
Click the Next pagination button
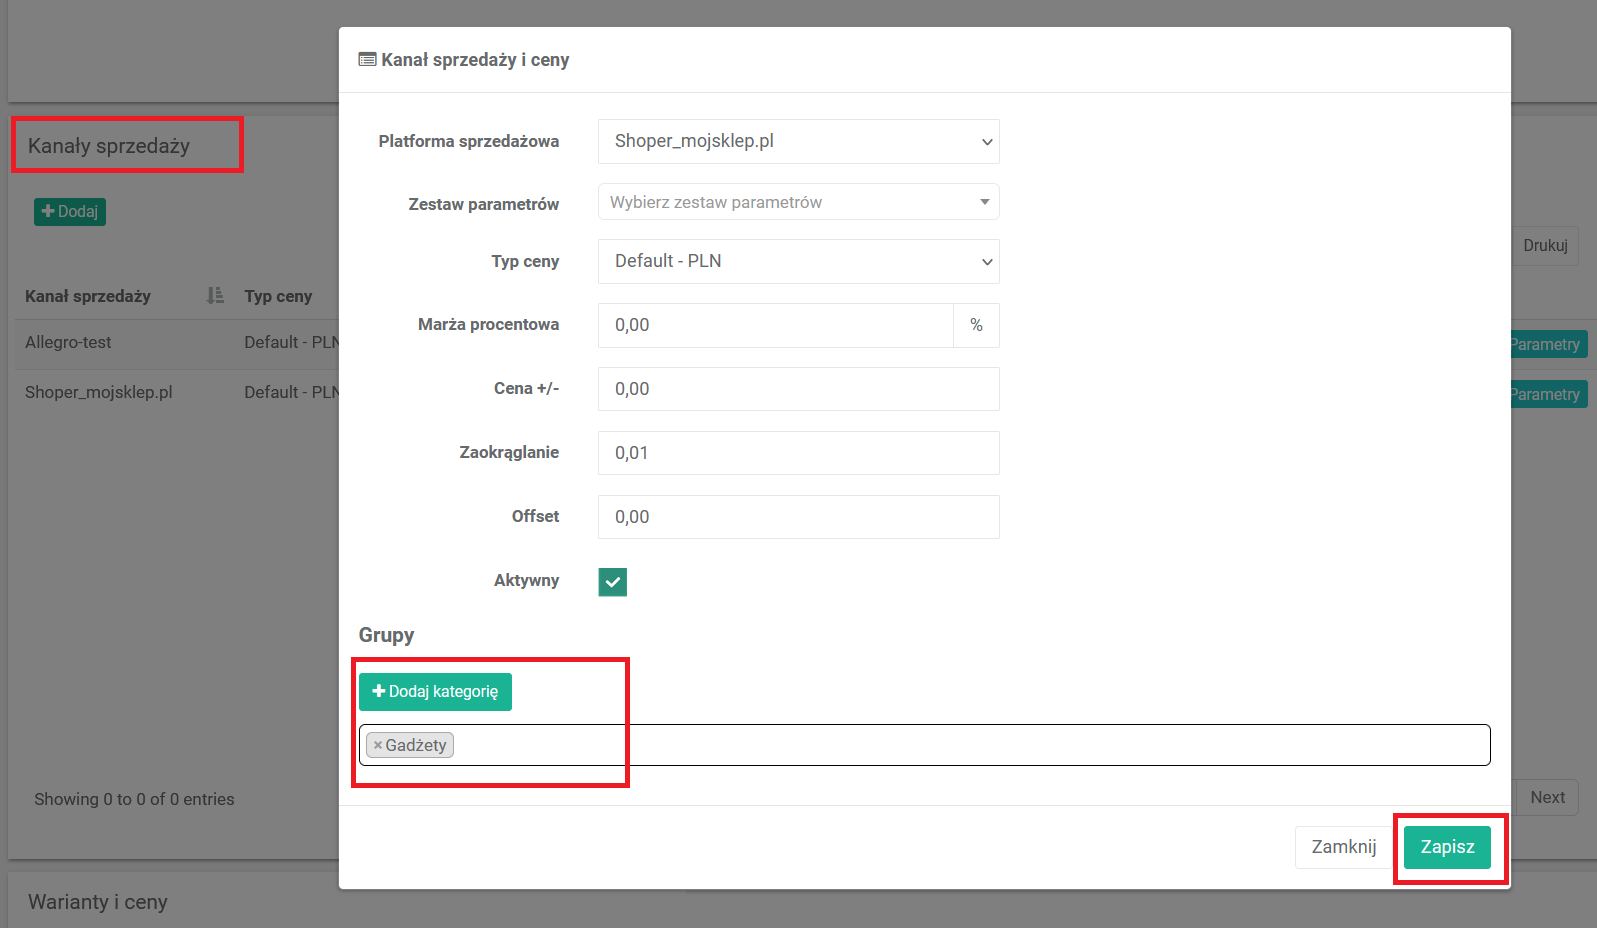pos(1547,798)
